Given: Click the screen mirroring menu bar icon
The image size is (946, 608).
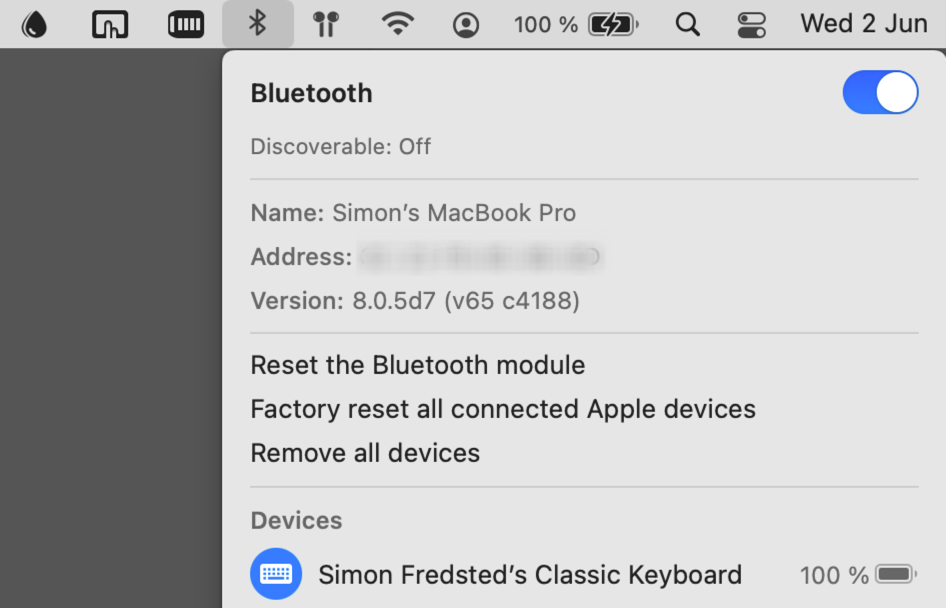Looking at the screenshot, I should tap(110, 24).
